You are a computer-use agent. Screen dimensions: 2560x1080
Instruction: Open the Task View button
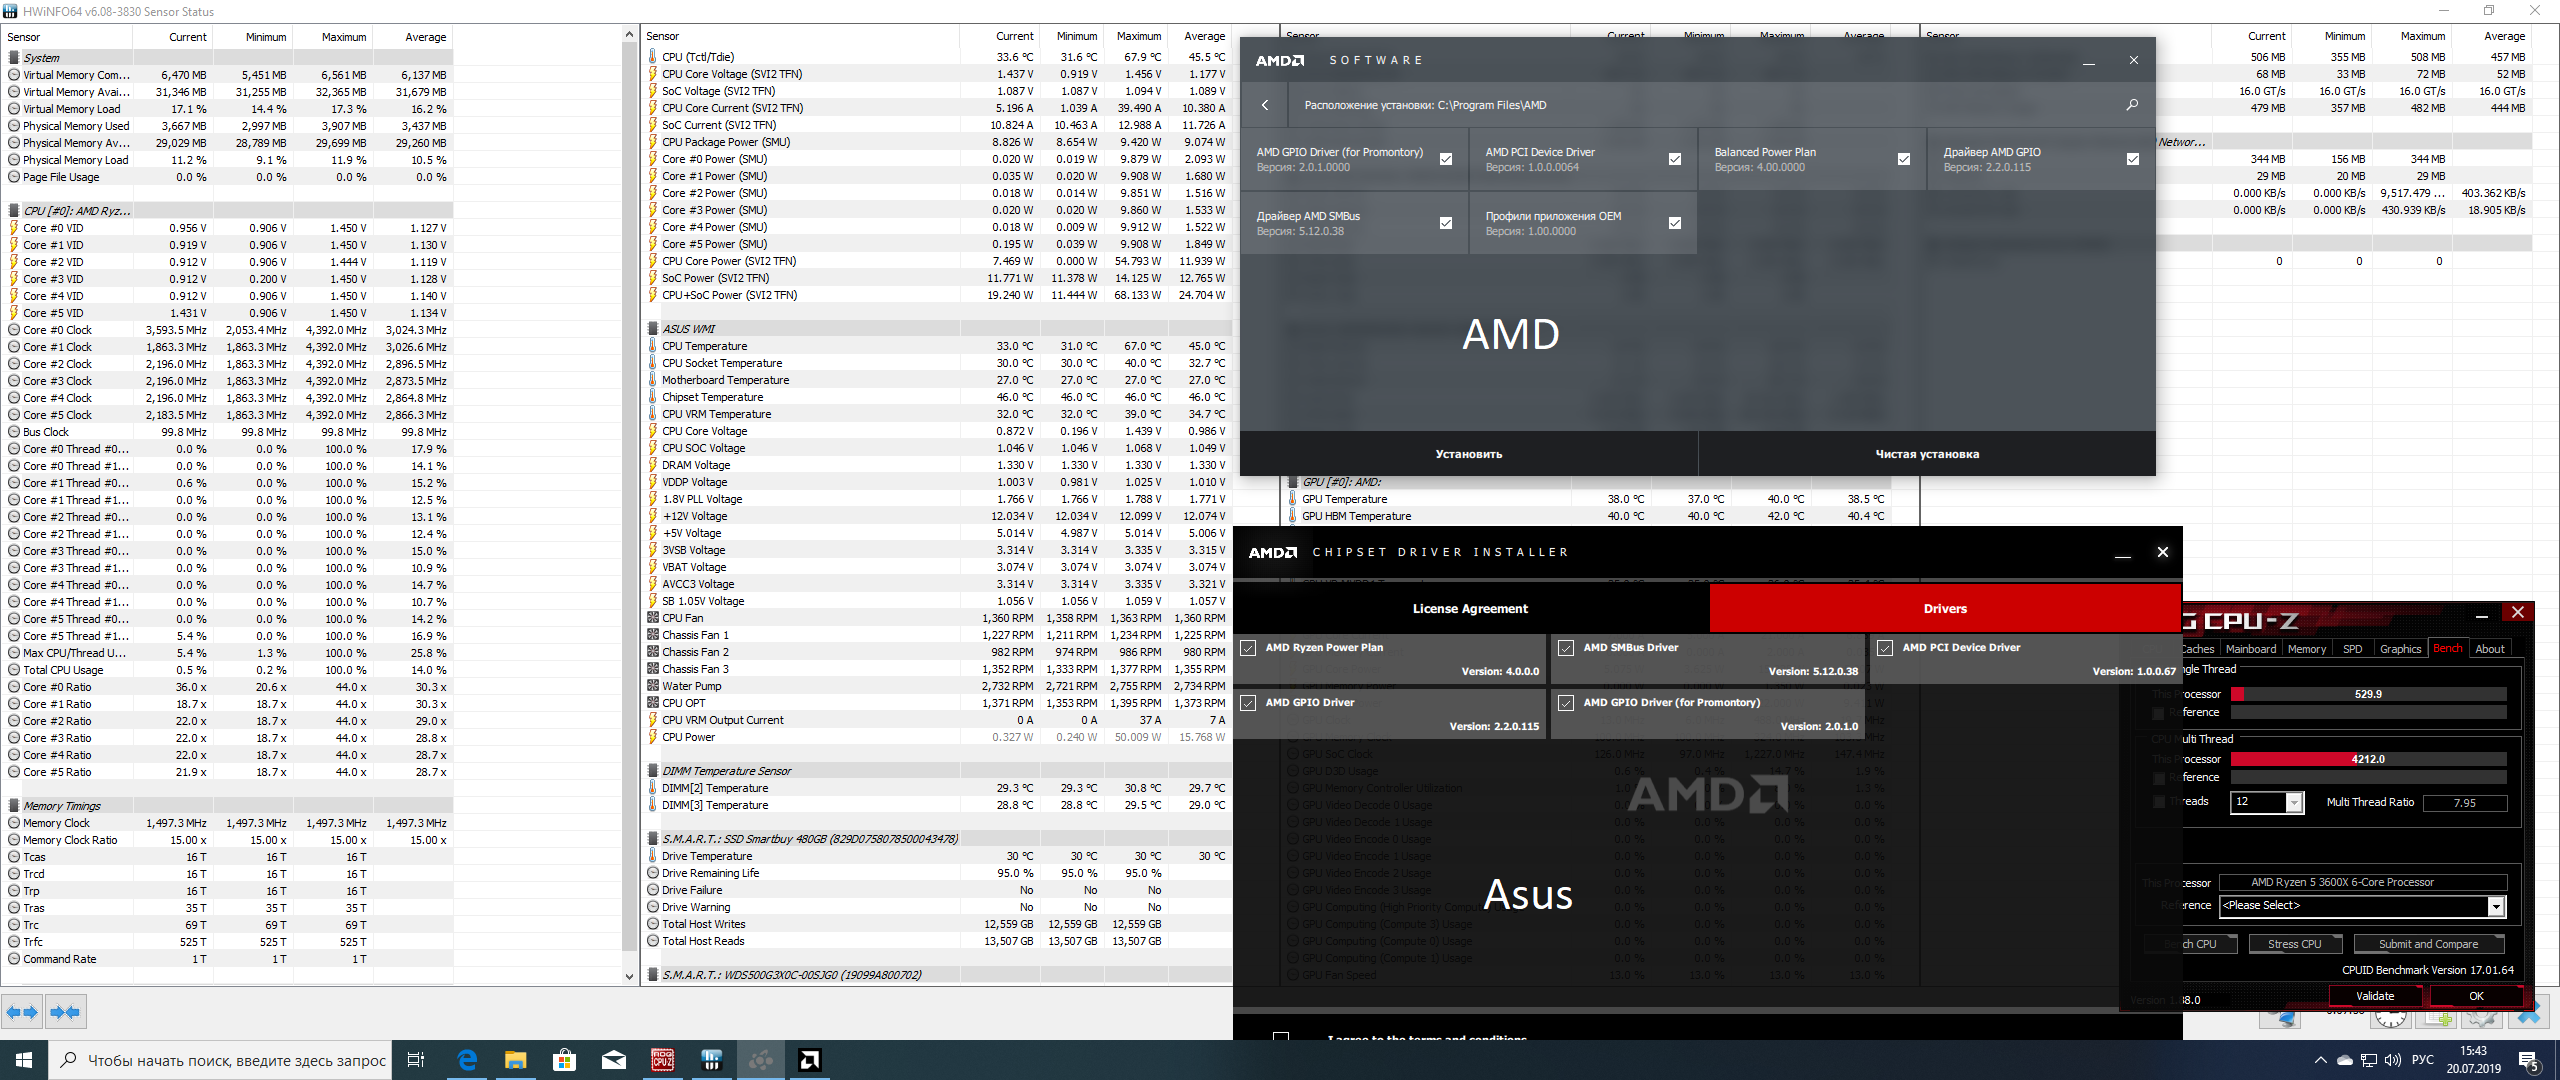pos(416,1060)
